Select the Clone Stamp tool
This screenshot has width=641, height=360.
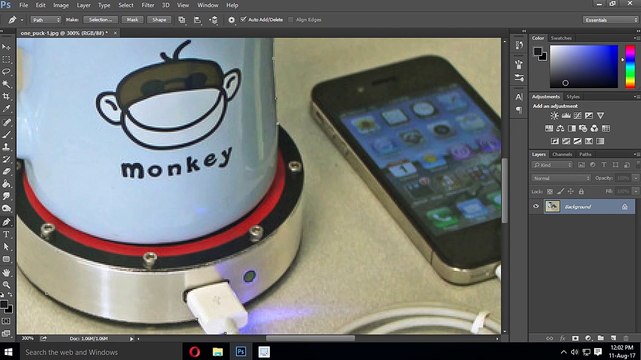tap(6, 147)
